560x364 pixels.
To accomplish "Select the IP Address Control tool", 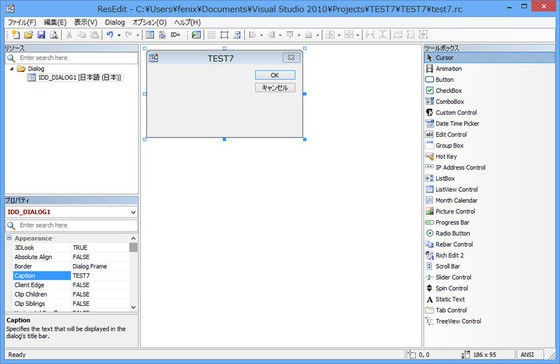I will 489,168.
